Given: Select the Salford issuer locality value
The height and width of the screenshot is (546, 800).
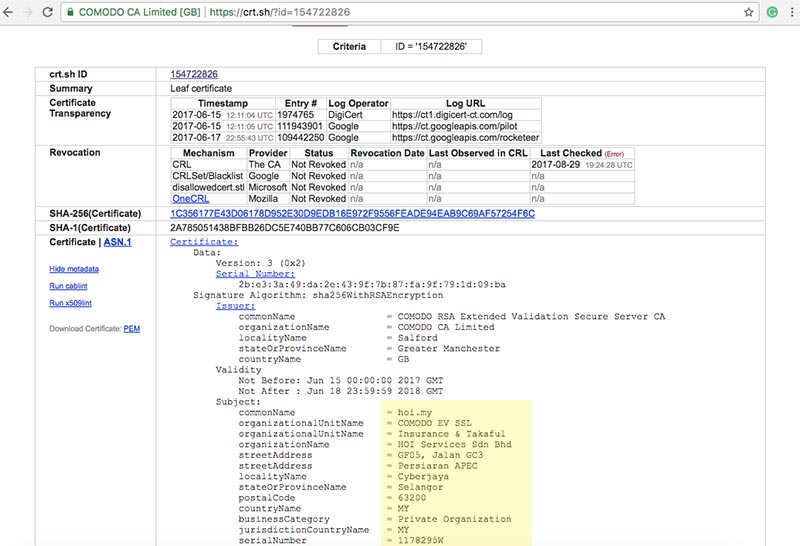Looking at the screenshot, I should click(x=418, y=338).
